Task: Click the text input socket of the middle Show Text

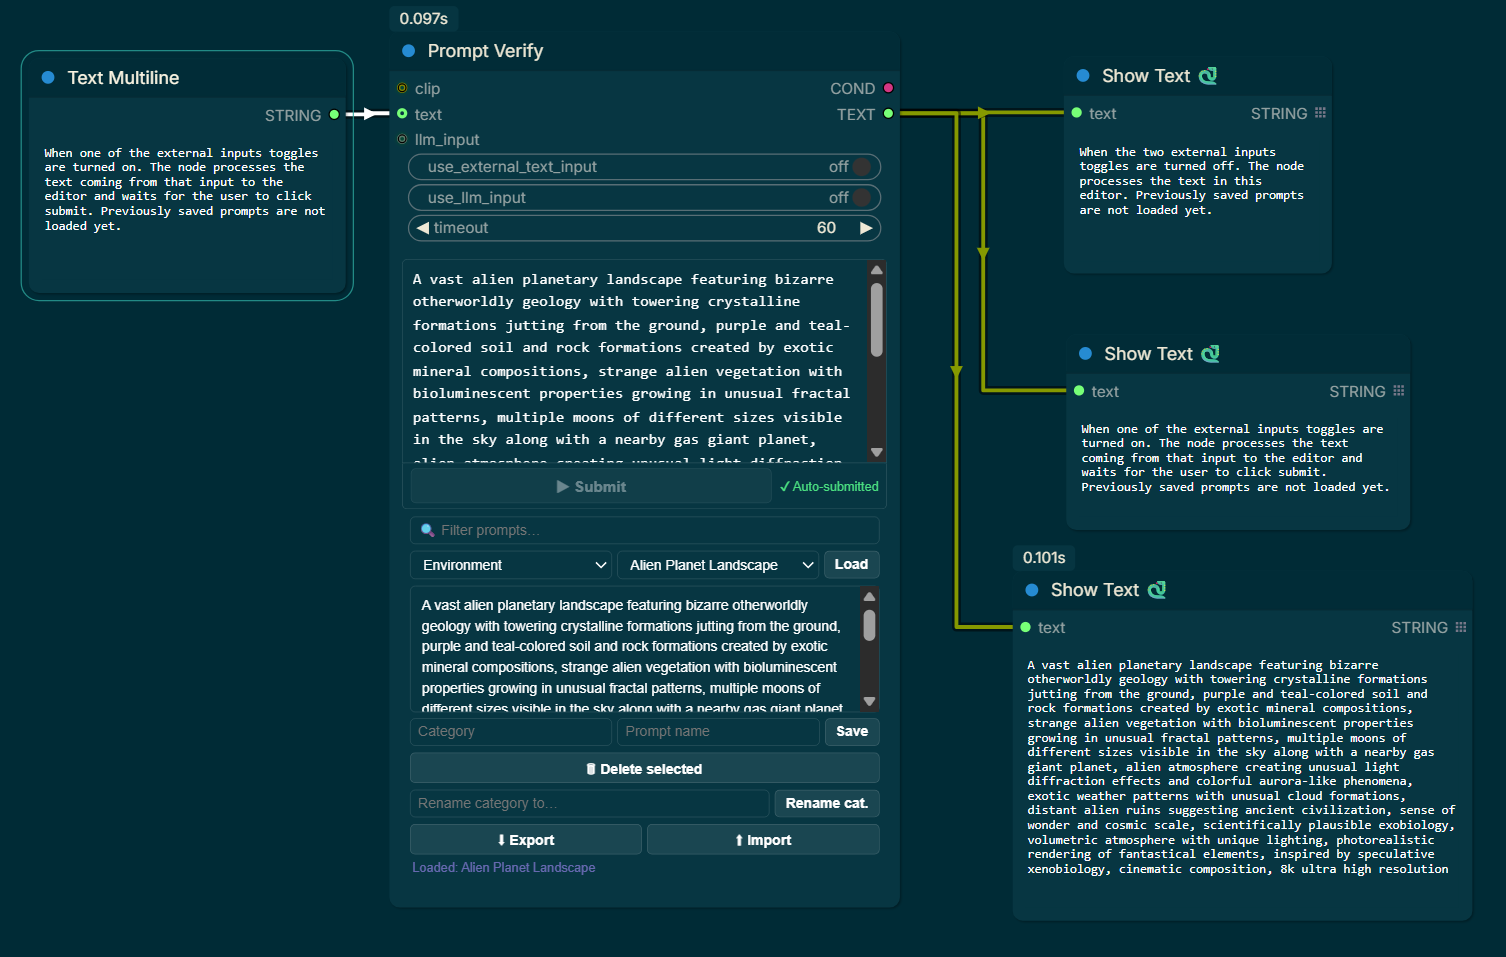Action: coord(1079,391)
